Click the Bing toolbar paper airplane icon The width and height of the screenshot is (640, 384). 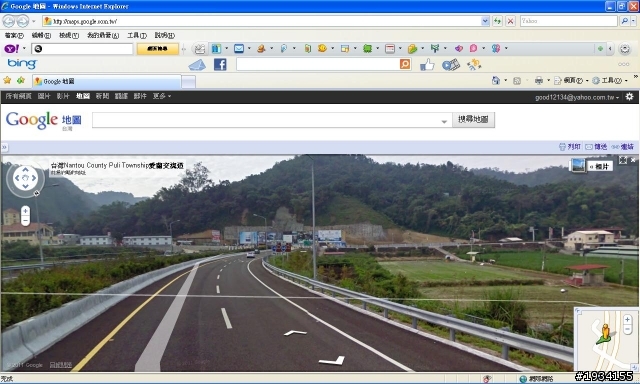coord(197,65)
